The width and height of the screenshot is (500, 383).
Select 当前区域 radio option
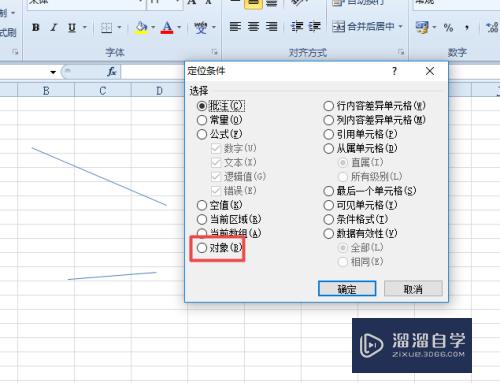229,219
